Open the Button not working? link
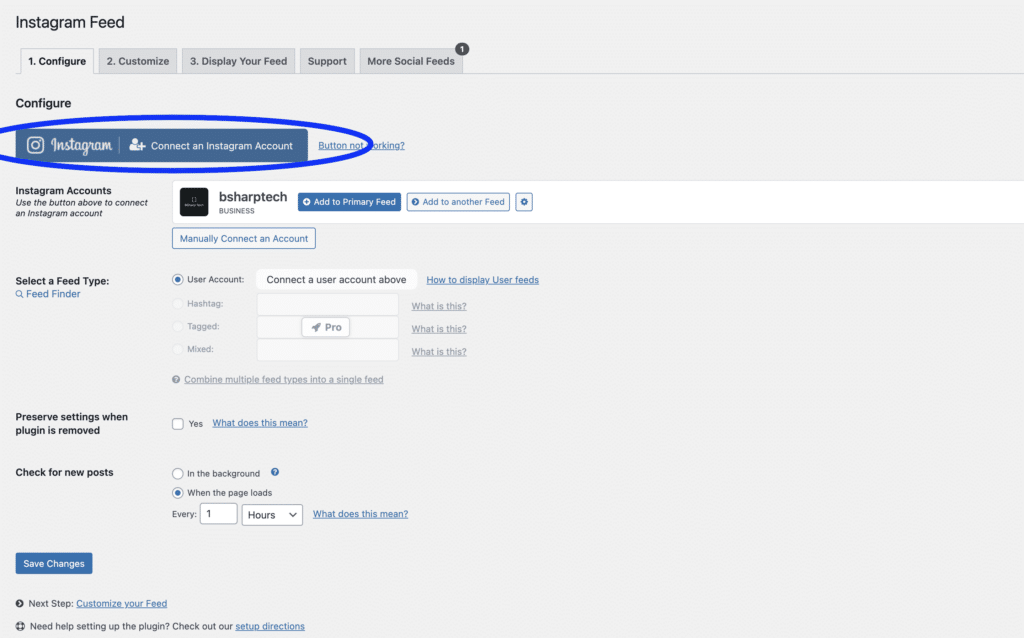This screenshot has height=638, width=1024. 361,146
